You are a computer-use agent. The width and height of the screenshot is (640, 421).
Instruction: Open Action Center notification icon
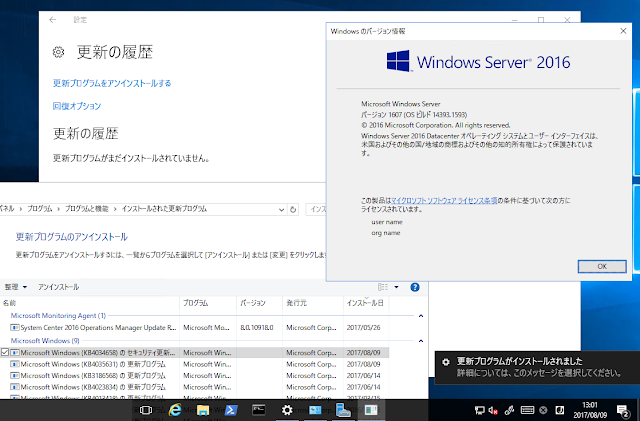click(623, 410)
